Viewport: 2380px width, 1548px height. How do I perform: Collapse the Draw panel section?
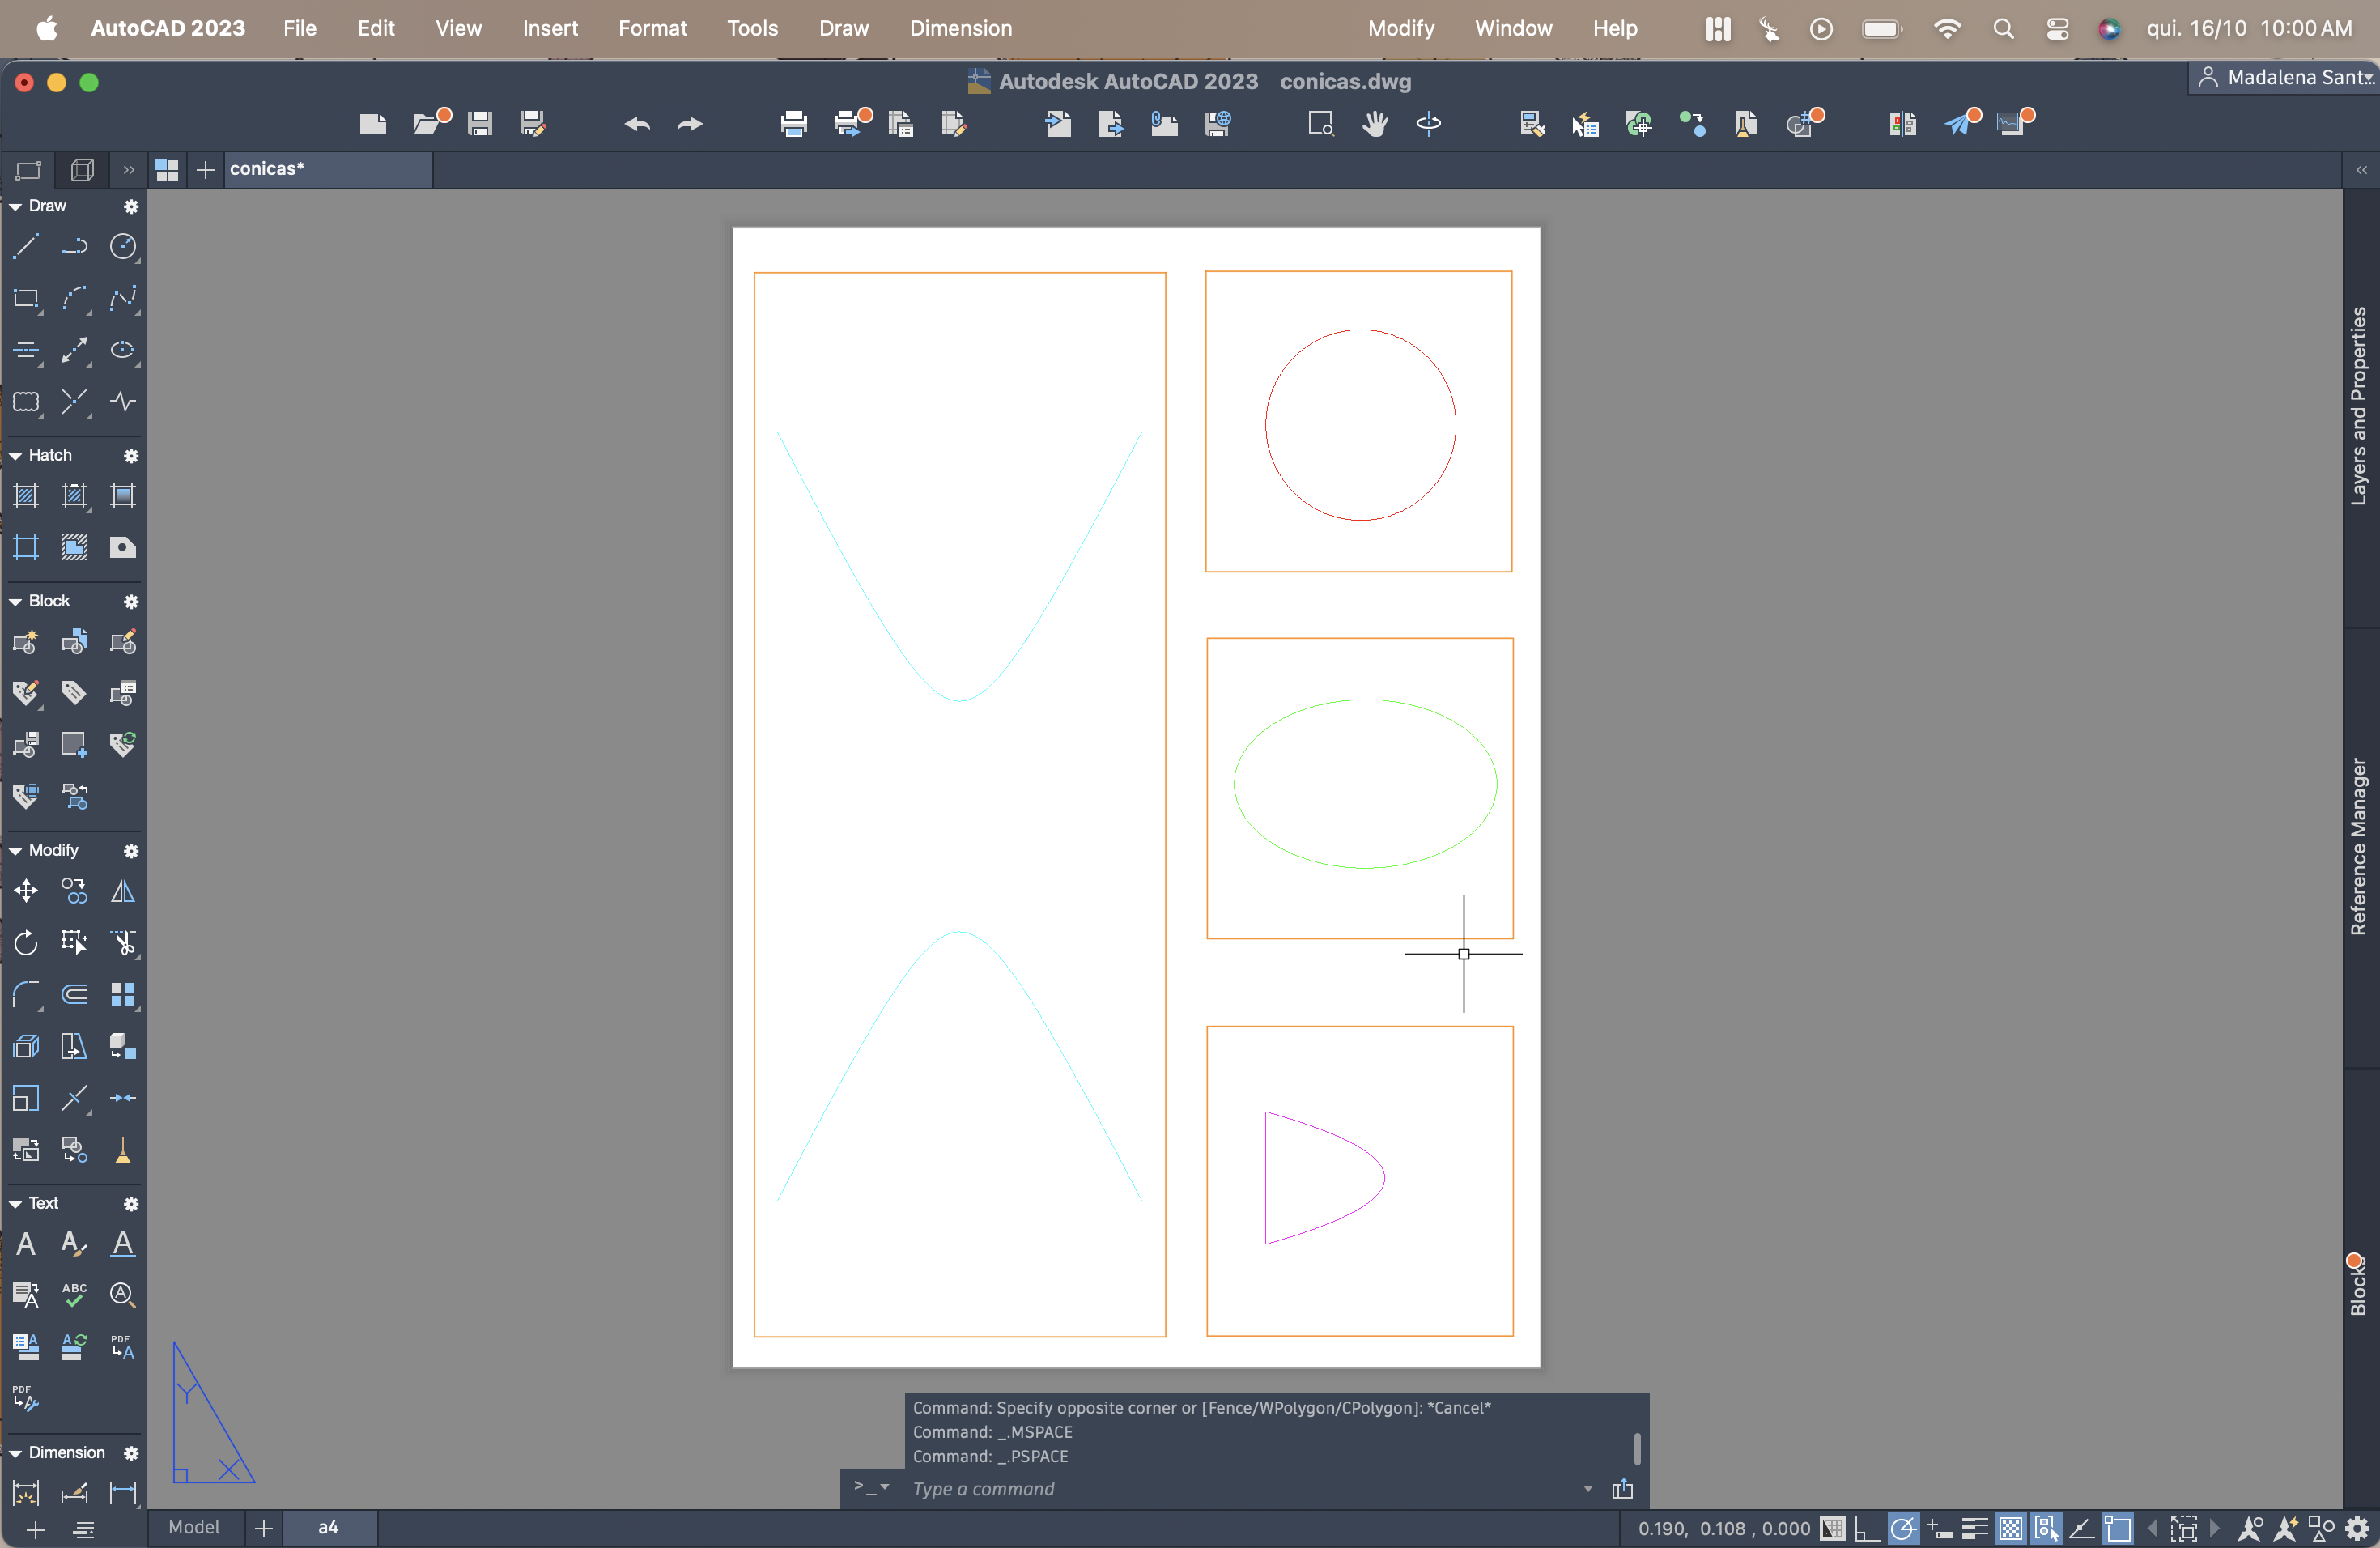[x=16, y=206]
